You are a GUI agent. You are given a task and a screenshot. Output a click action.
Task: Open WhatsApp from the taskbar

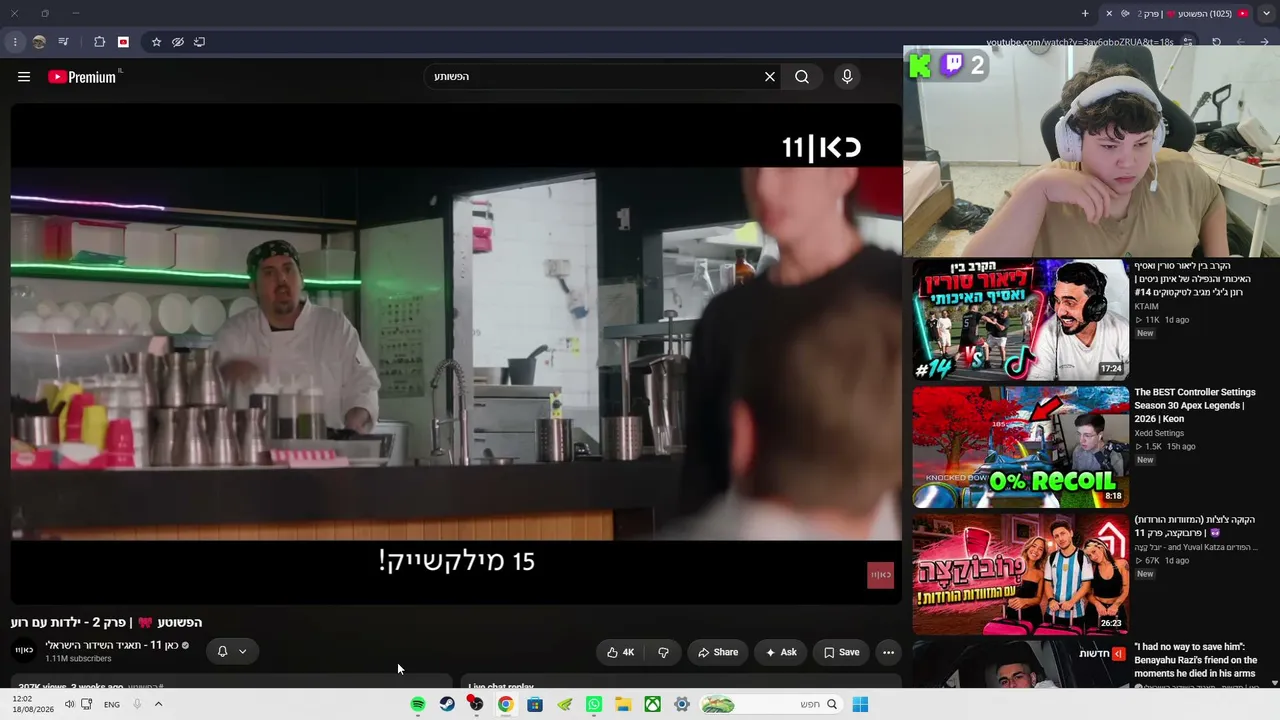pos(594,704)
